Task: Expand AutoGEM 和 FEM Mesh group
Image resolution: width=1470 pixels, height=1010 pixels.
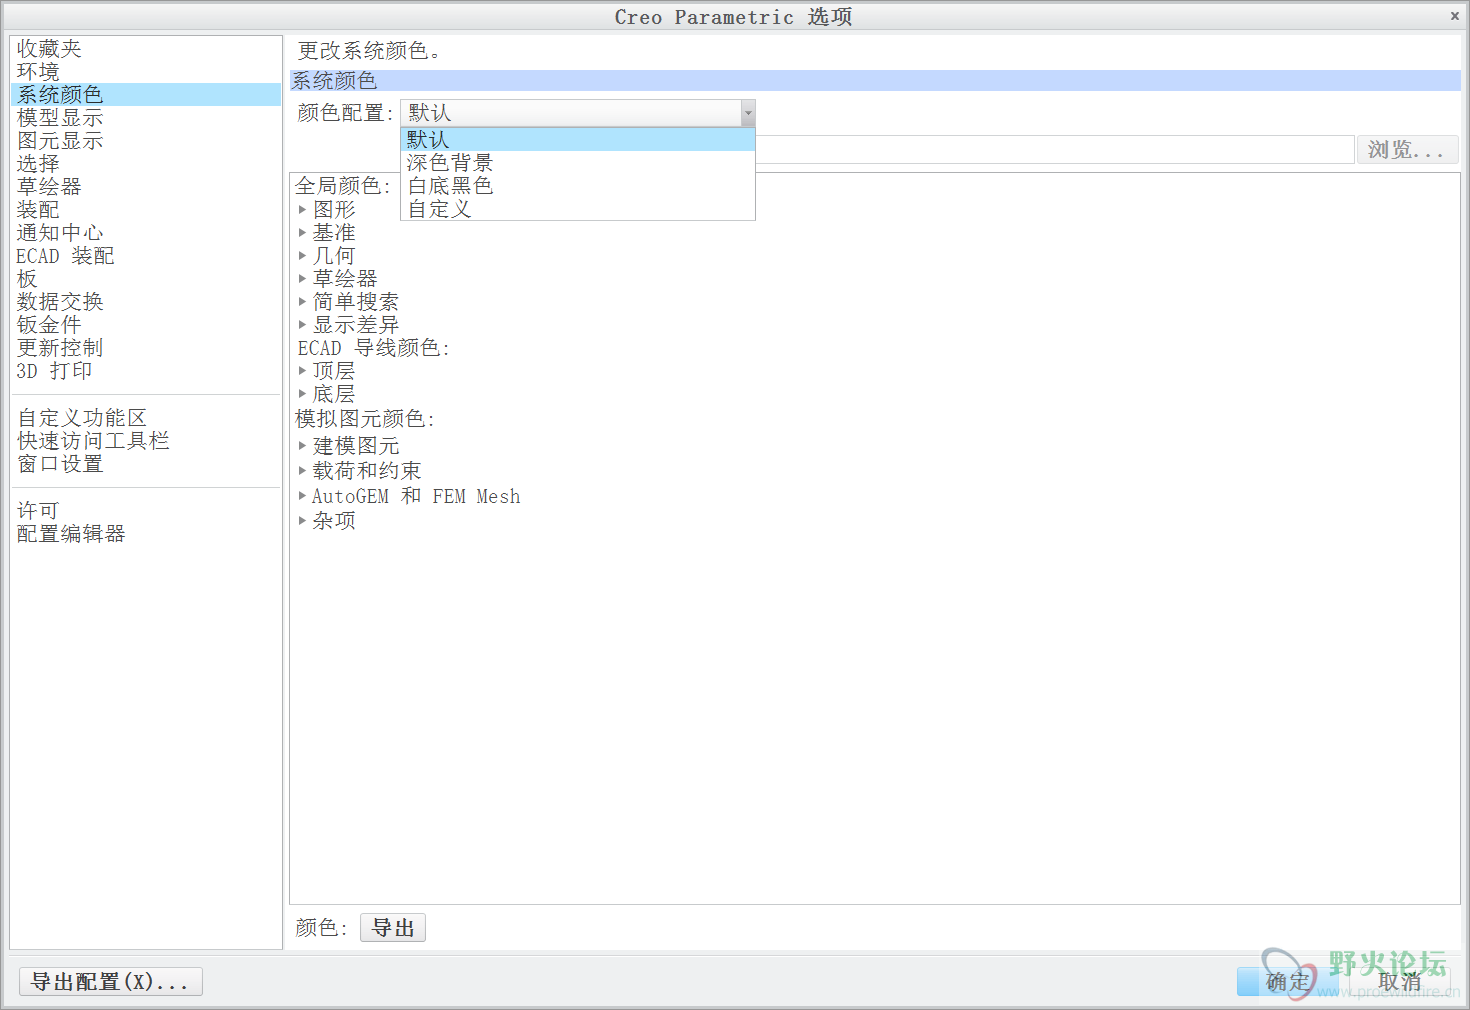Action: click(x=302, y=495)
